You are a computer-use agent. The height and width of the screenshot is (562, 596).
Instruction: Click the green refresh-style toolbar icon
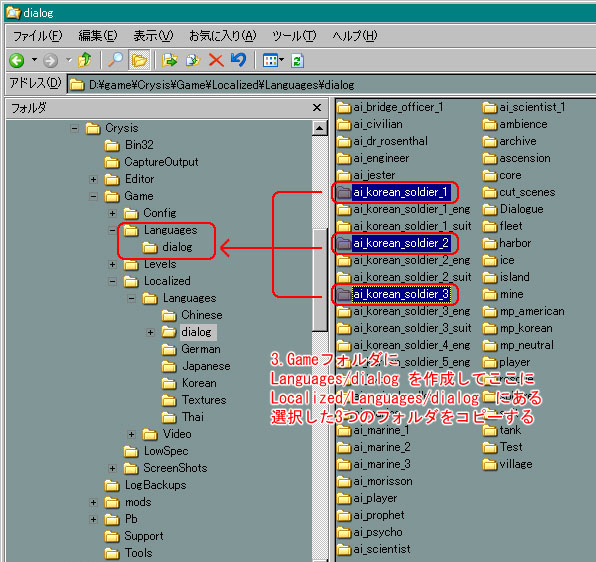[297, 60]
